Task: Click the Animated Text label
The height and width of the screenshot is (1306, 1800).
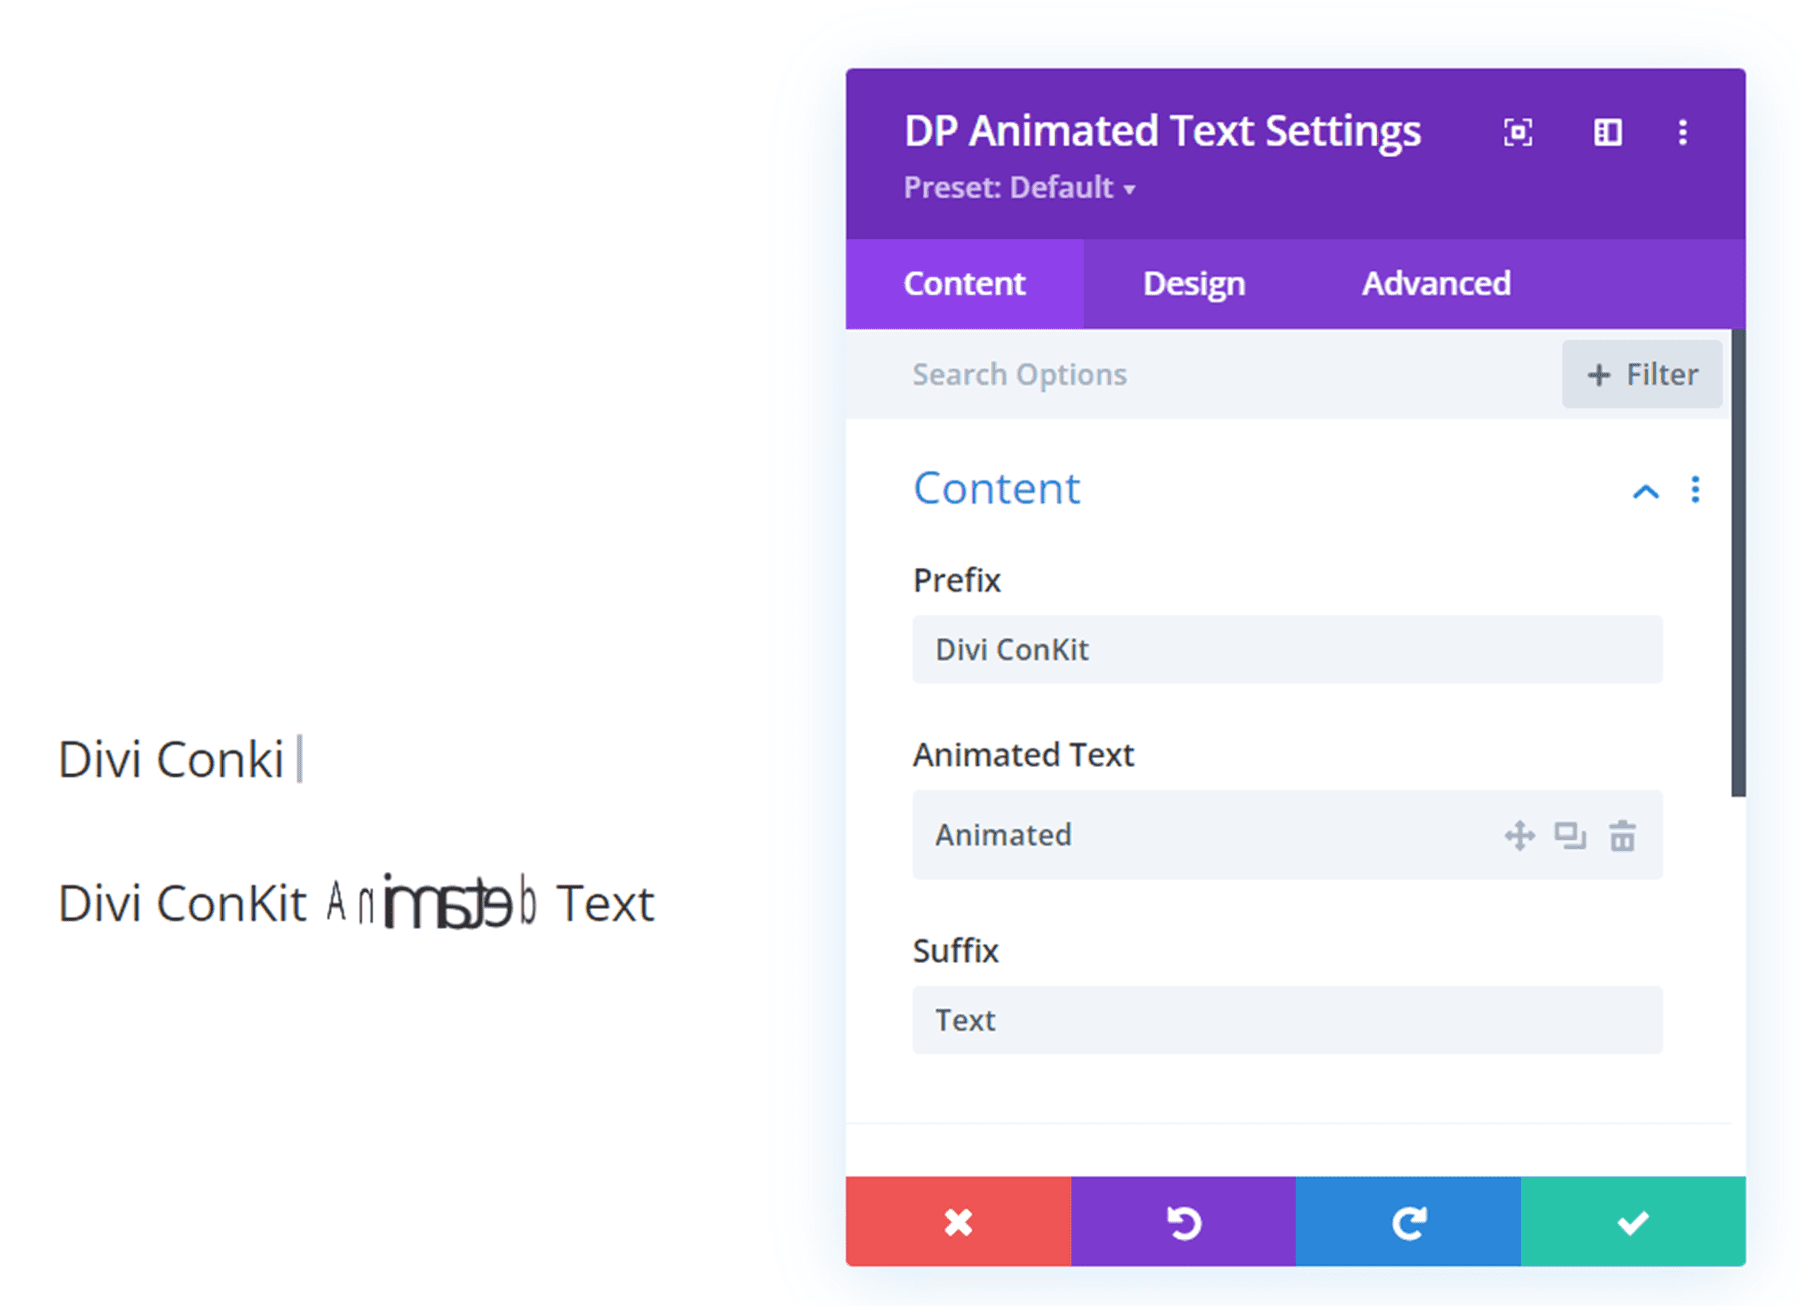Action: tap(1023, 755)
